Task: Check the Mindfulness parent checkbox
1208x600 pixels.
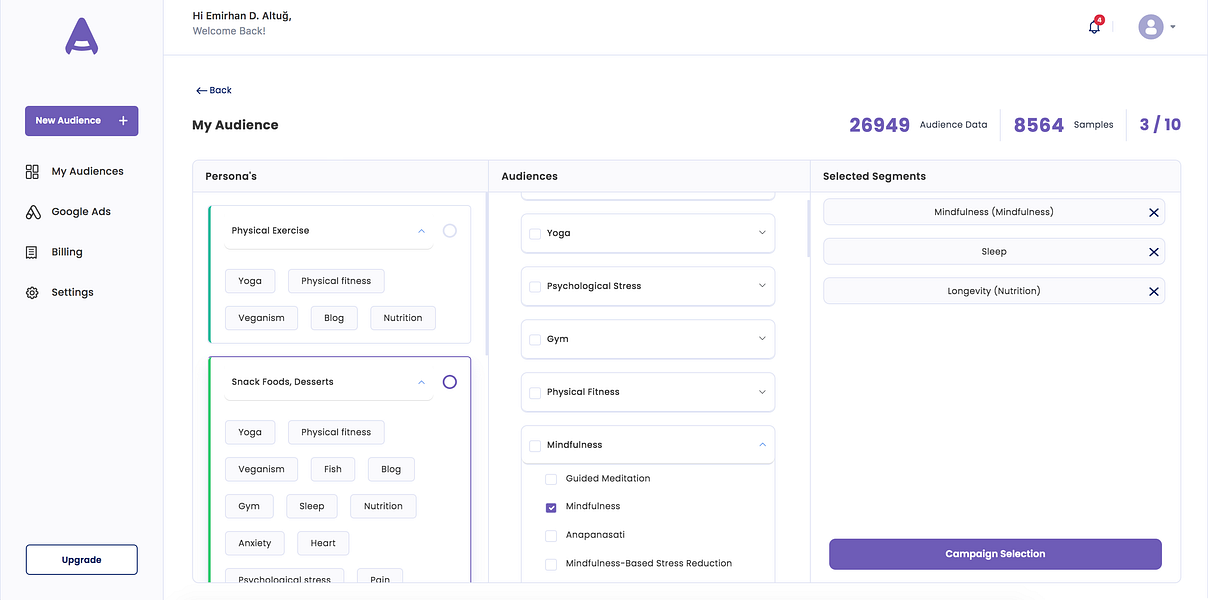Action: [535, 446]
